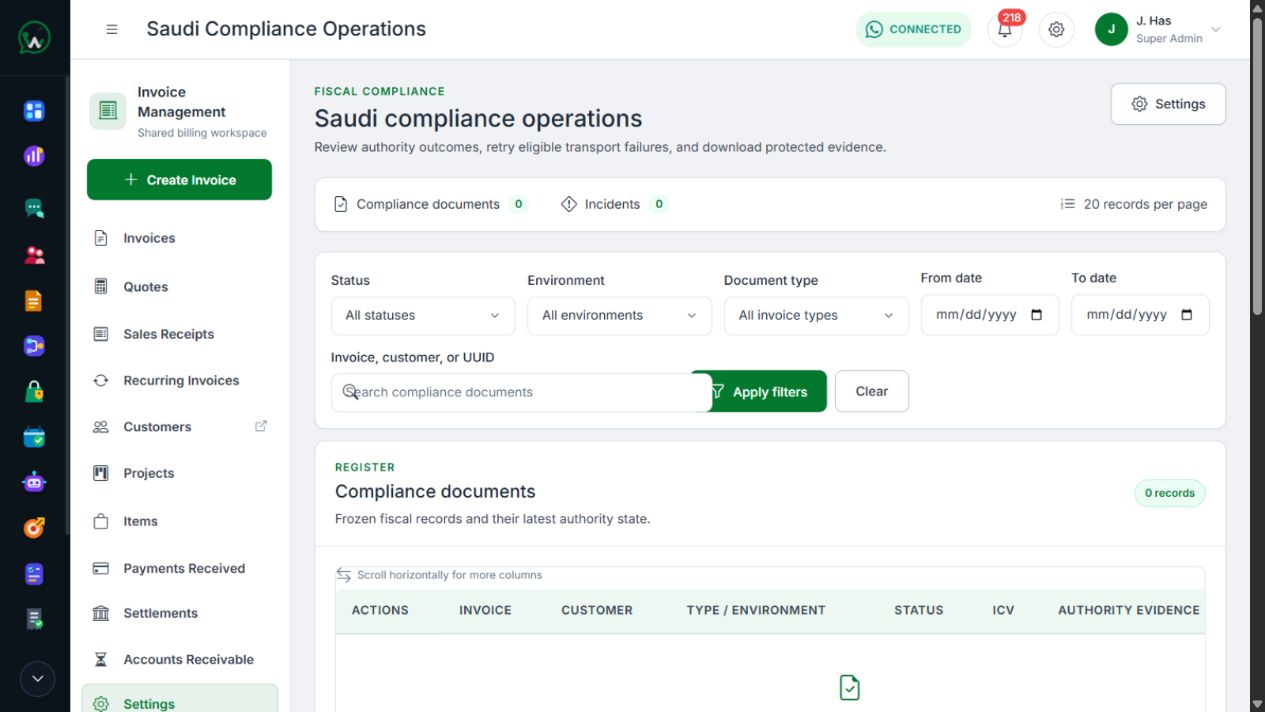
Task: Open the red contacts people icon
Action: click(x=34, y=255)
